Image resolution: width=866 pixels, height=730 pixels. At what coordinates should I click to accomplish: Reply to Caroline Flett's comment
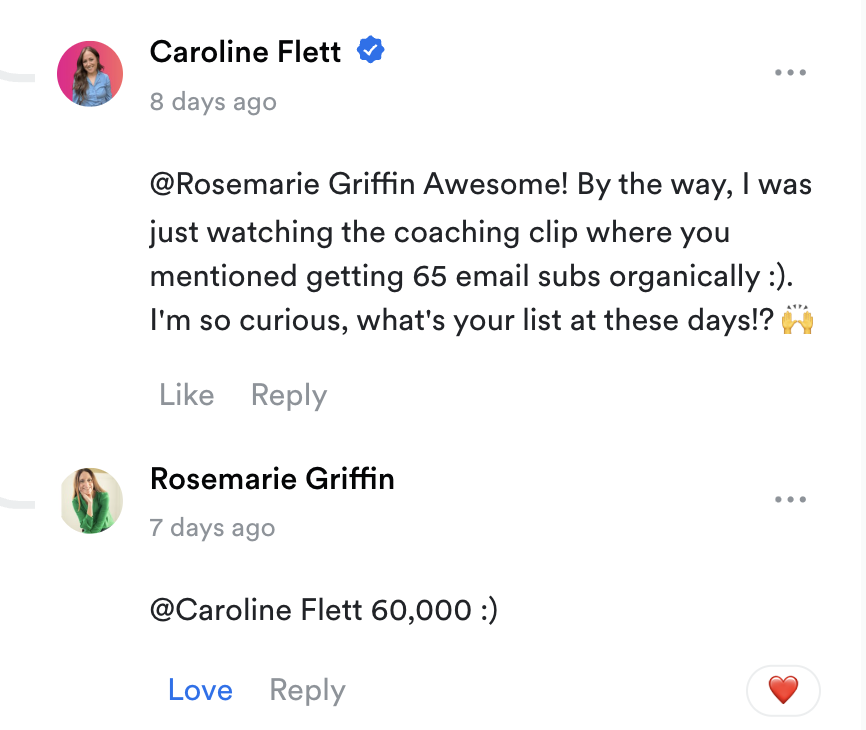click(288, 395)
